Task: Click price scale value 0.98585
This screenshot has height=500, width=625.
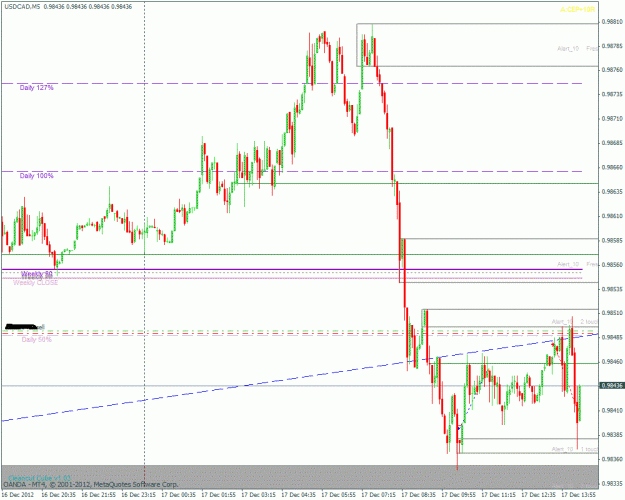Action: pyautogui.click(x=612, y=240)
